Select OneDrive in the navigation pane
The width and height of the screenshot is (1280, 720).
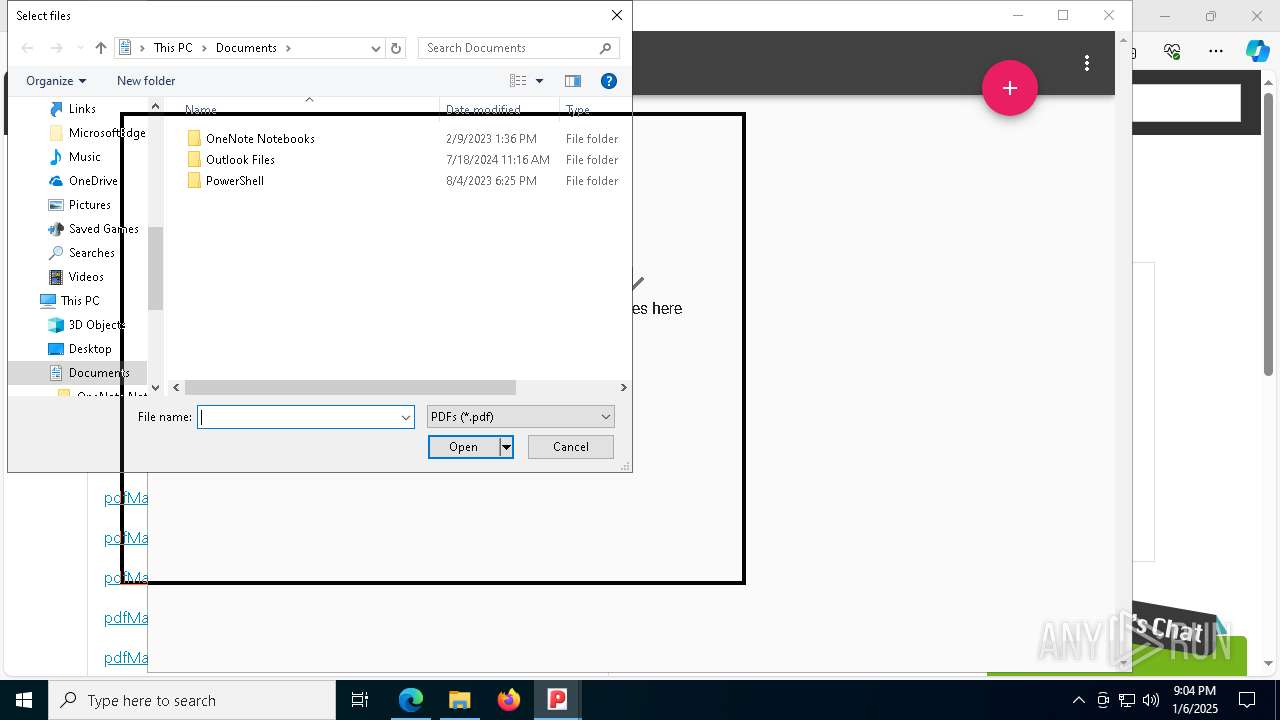tap(93, 181)
